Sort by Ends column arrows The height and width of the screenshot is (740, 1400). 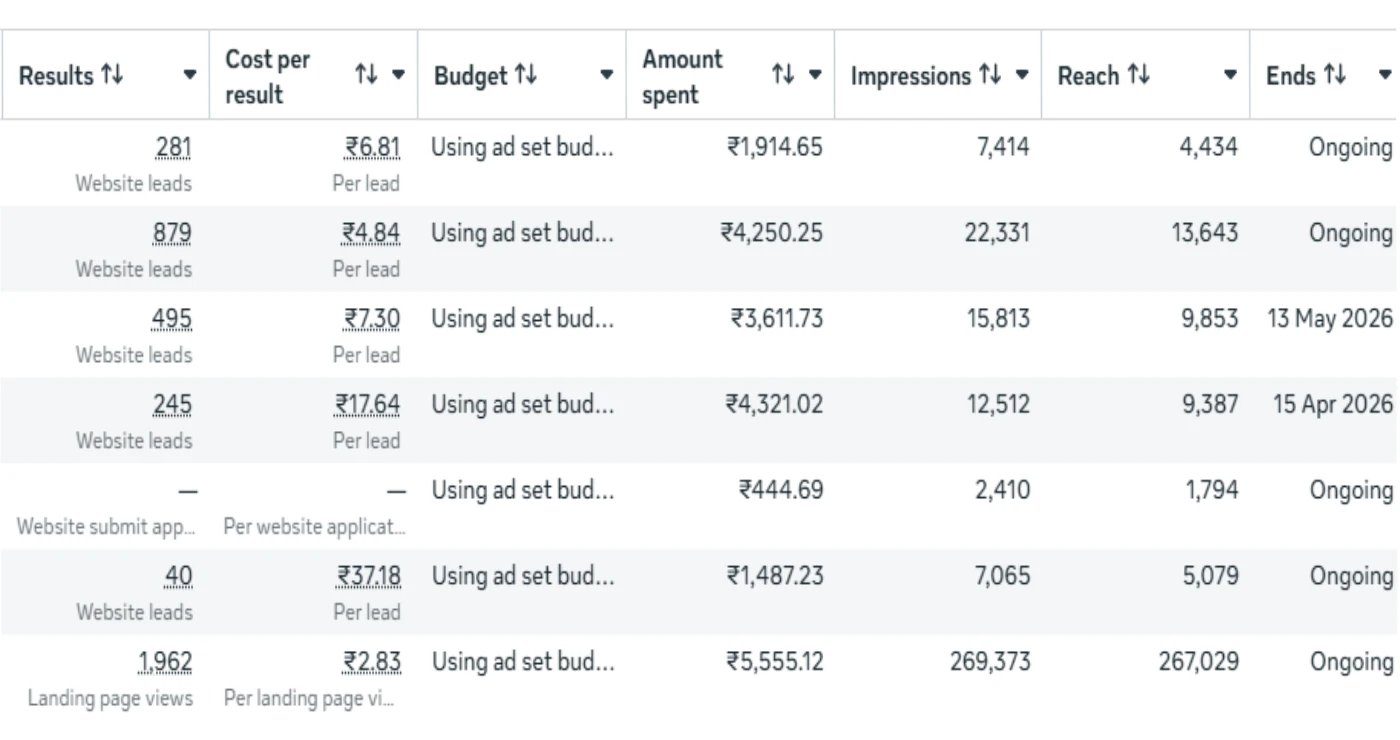1335,75
